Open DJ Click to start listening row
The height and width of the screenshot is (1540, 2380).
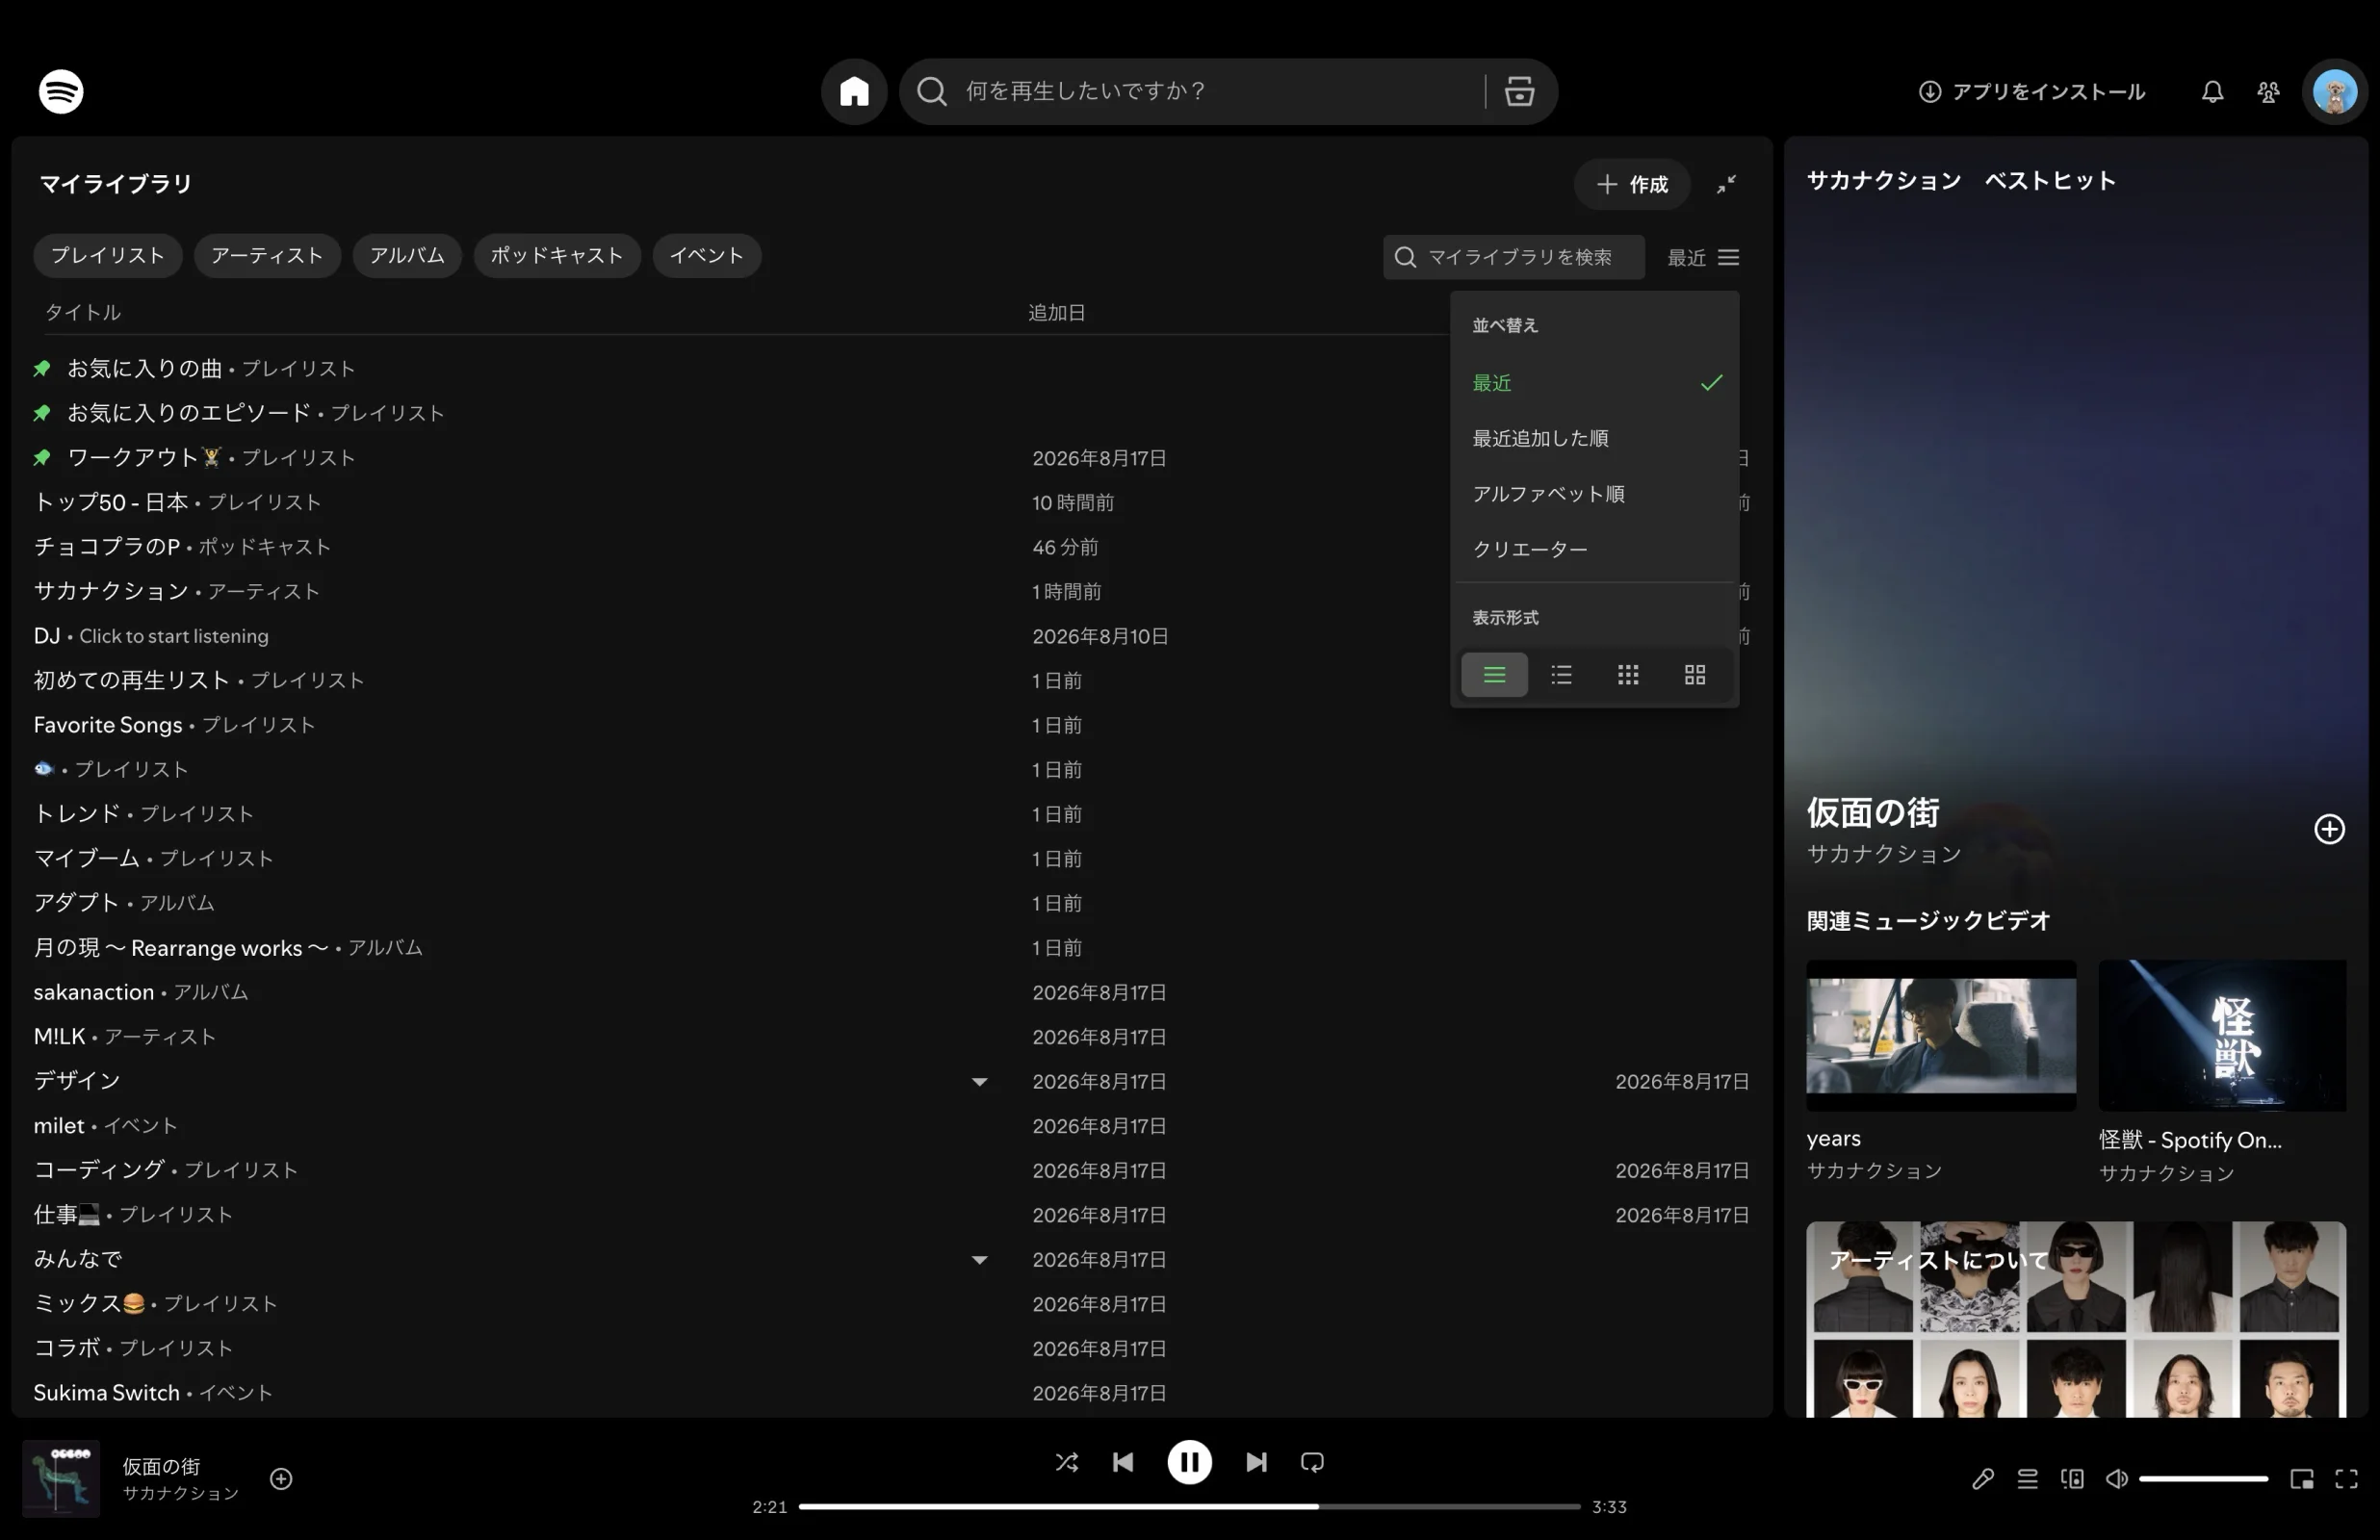pyautogui.click(x=890, y=636)
